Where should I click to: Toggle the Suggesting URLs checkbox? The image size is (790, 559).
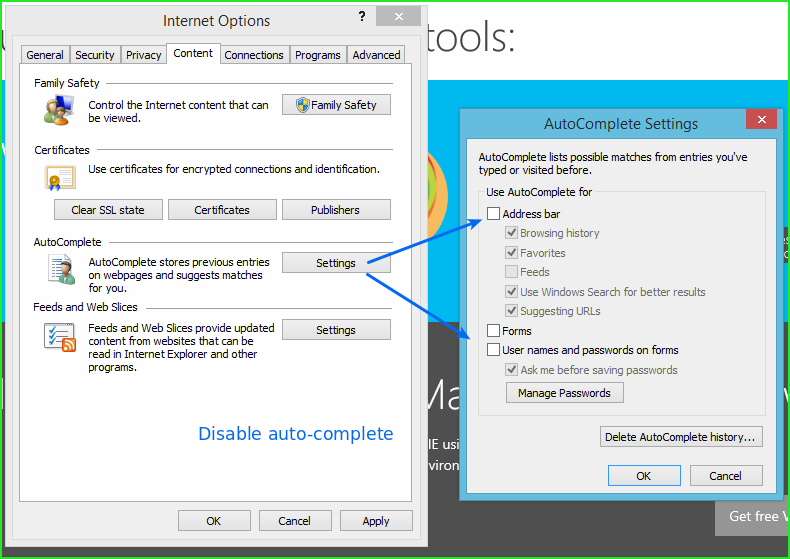511,311
